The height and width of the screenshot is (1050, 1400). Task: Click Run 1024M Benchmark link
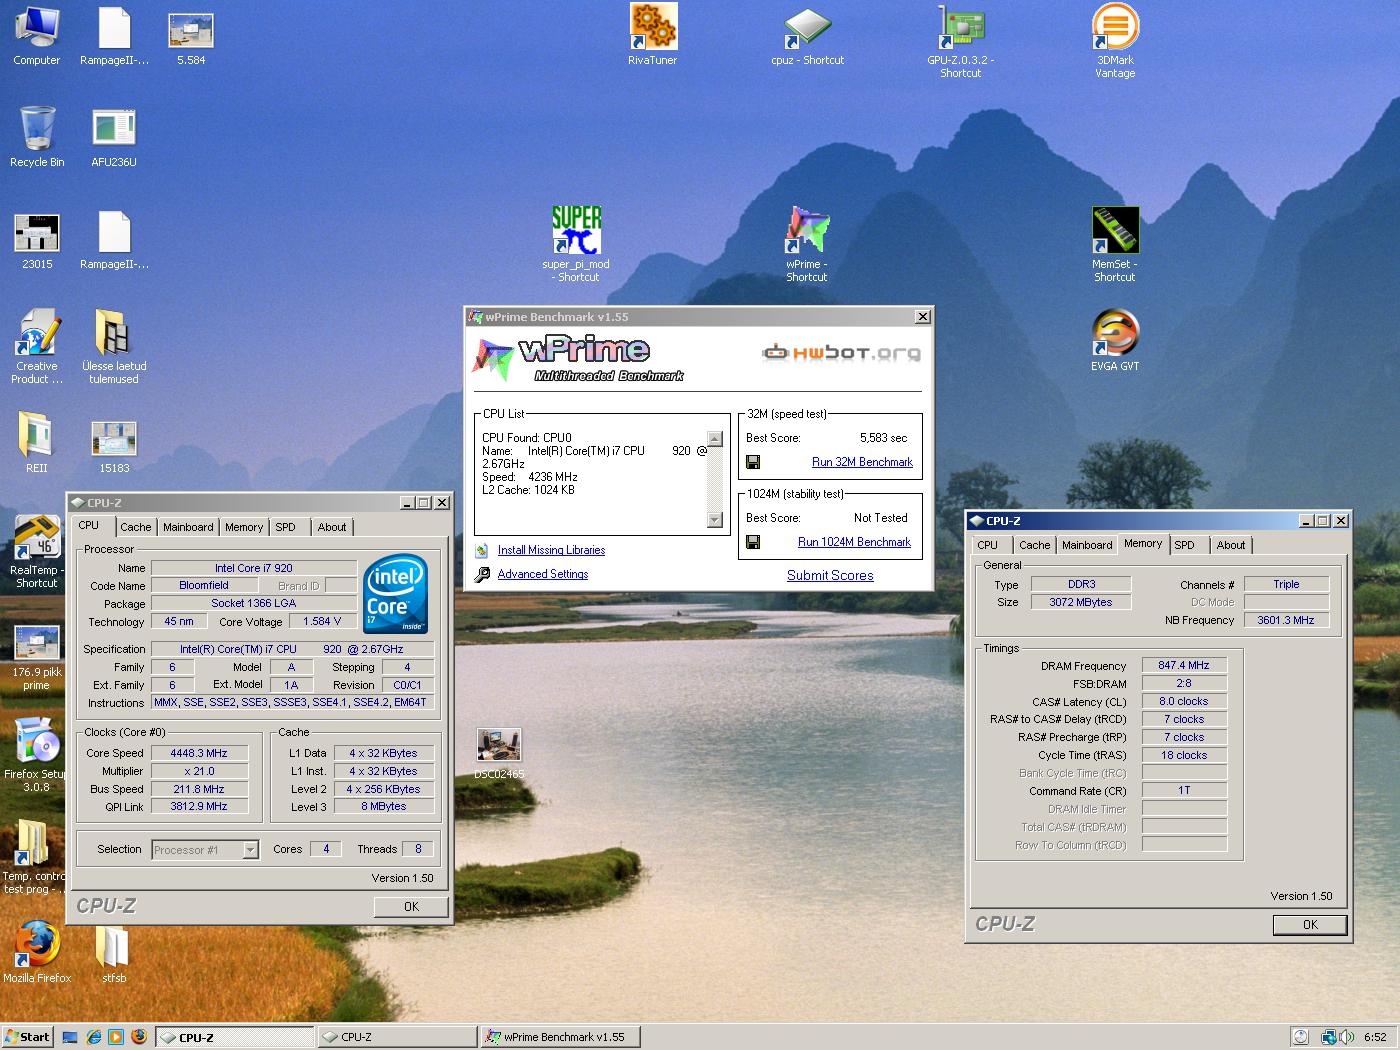click(x=854, y=542)
